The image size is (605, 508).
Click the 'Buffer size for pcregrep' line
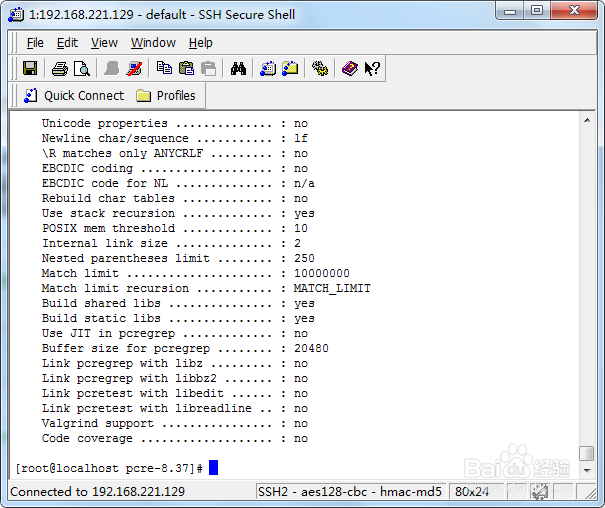click(185, 348)
